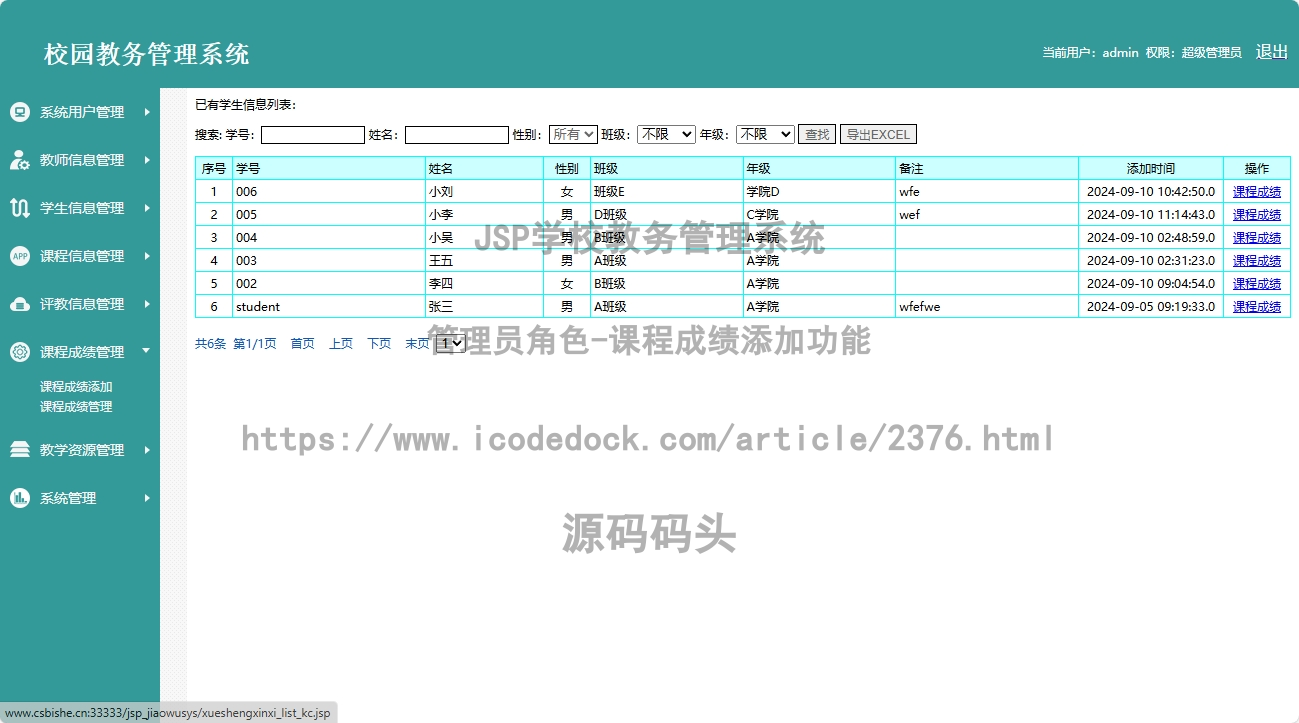Viewport: 1299px width, 723px height.
Task: Click 课程成绩 link for student 006
Action: [1257, 191]
